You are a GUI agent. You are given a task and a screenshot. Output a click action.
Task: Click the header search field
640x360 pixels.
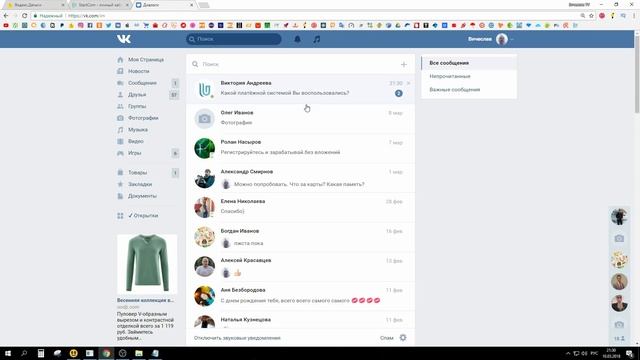[234, 39]
